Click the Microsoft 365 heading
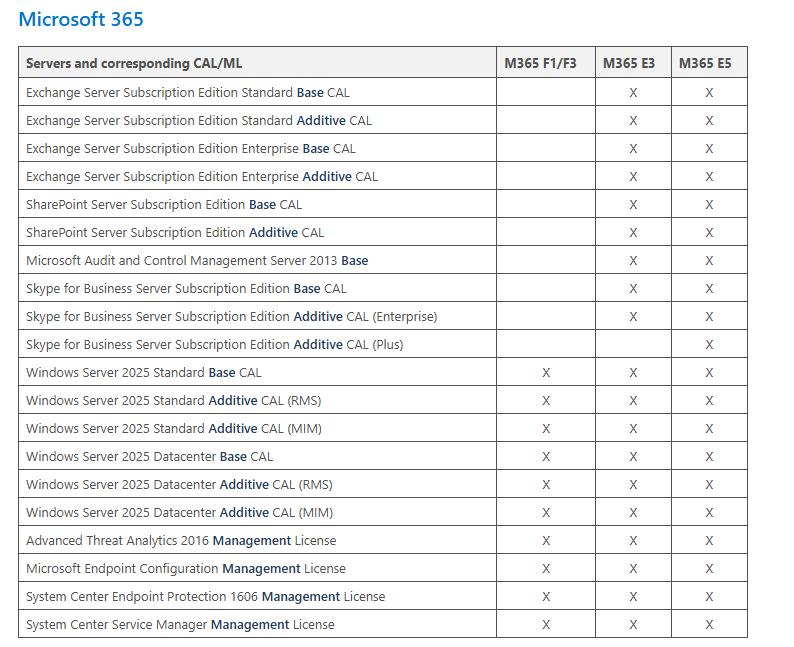This screenshot has height=647, width=794. pos(81,19)
